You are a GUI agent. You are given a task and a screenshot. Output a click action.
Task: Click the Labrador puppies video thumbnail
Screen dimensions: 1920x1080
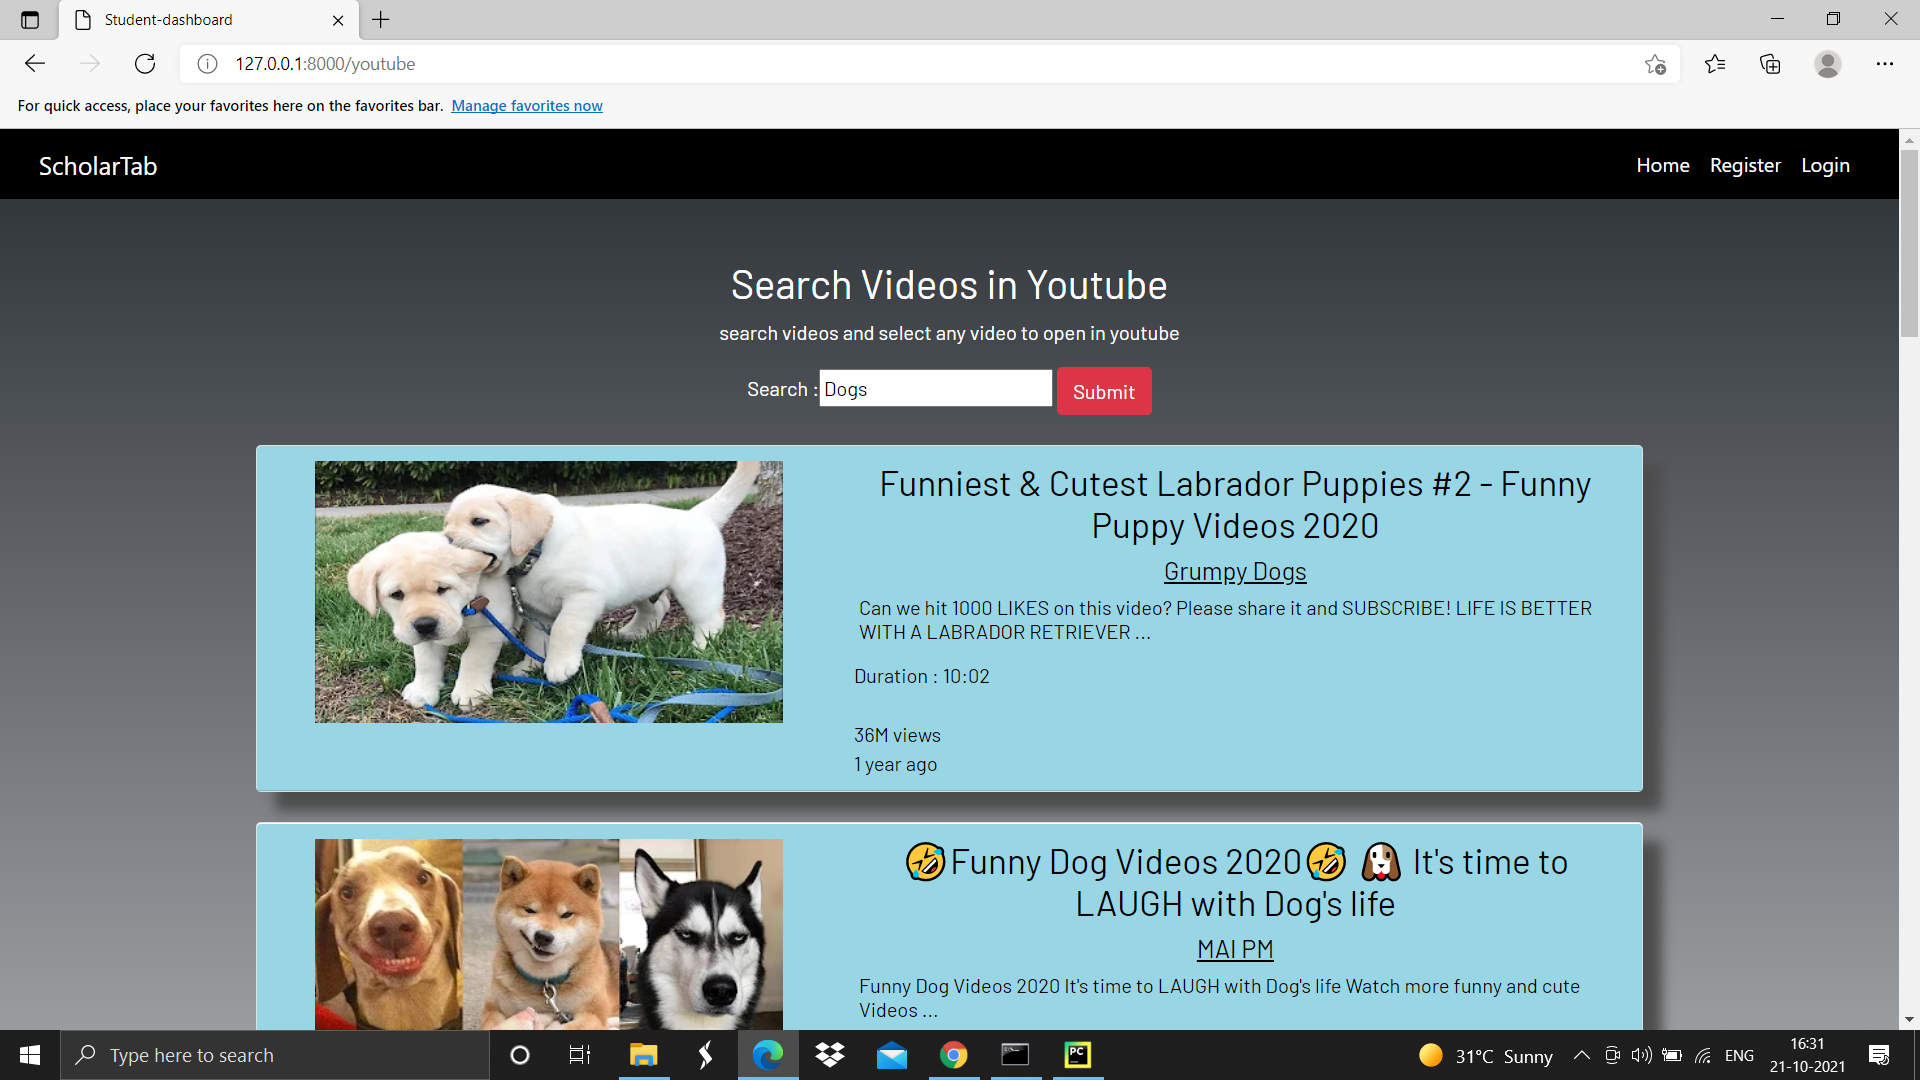pyautogui.click(x=549, y=591)
